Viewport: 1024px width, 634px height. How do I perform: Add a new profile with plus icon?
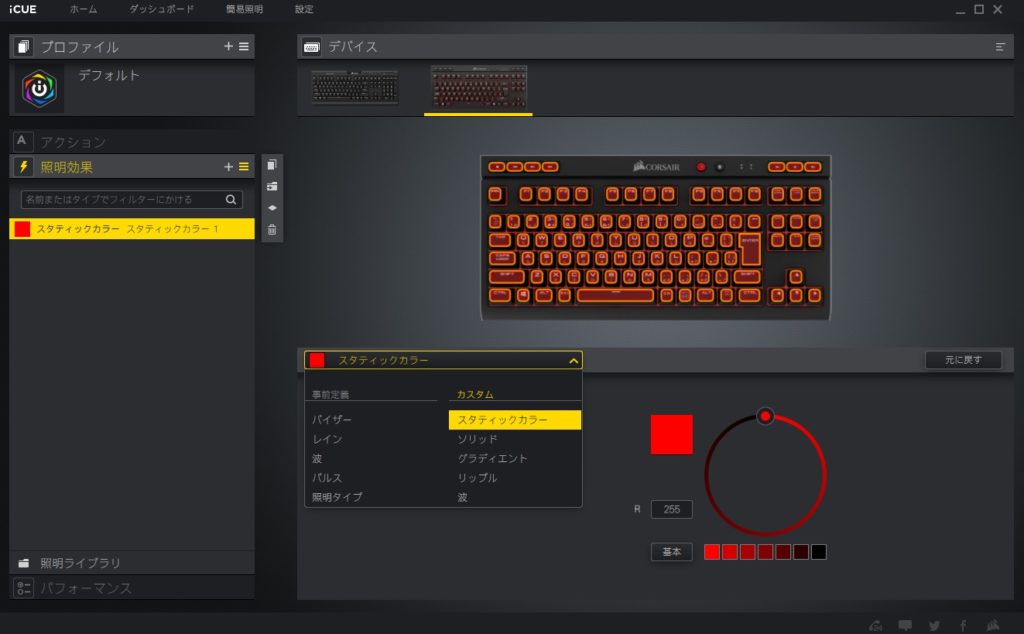point(228,46)
